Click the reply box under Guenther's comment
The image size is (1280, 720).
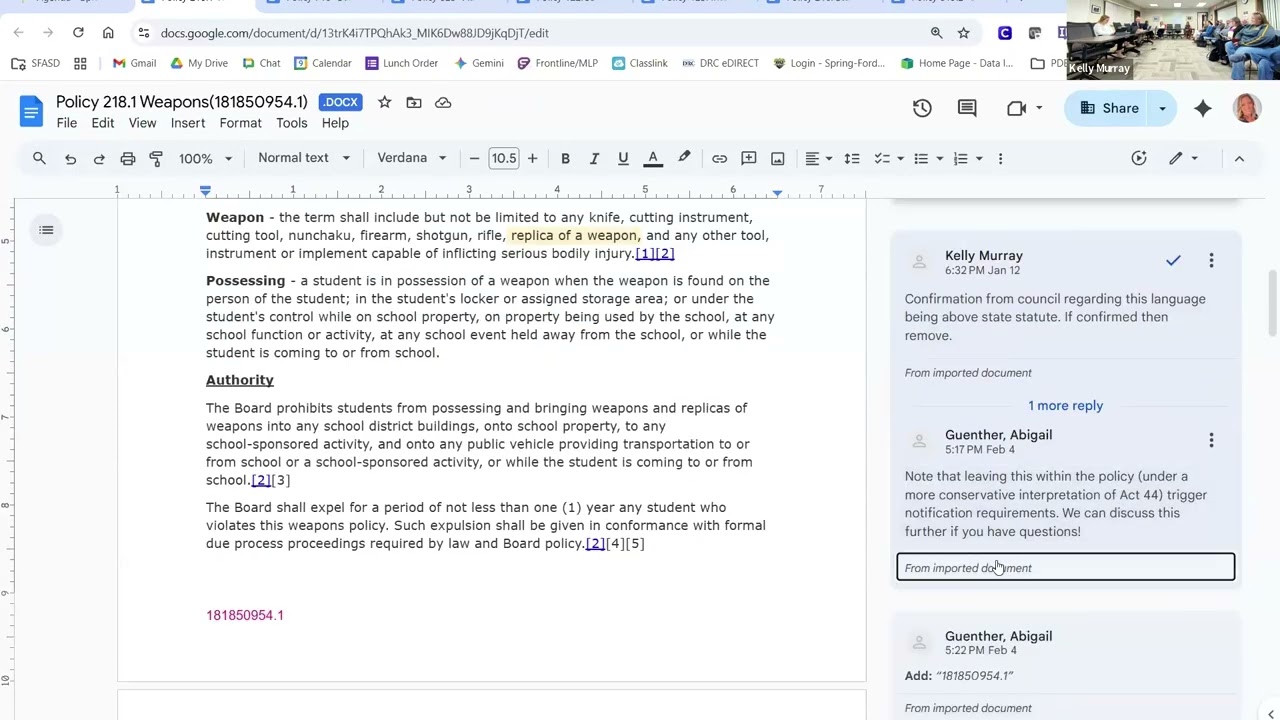tap(1066, 567)
